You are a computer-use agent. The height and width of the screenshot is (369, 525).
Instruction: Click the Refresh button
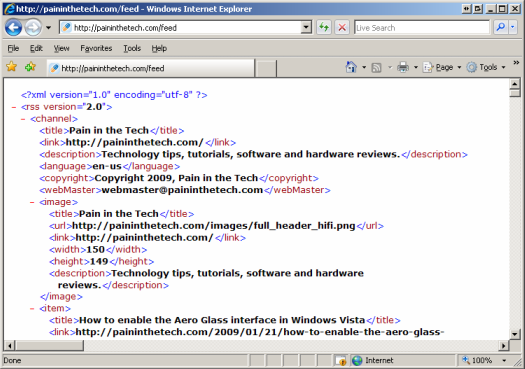tap(324, 27)
